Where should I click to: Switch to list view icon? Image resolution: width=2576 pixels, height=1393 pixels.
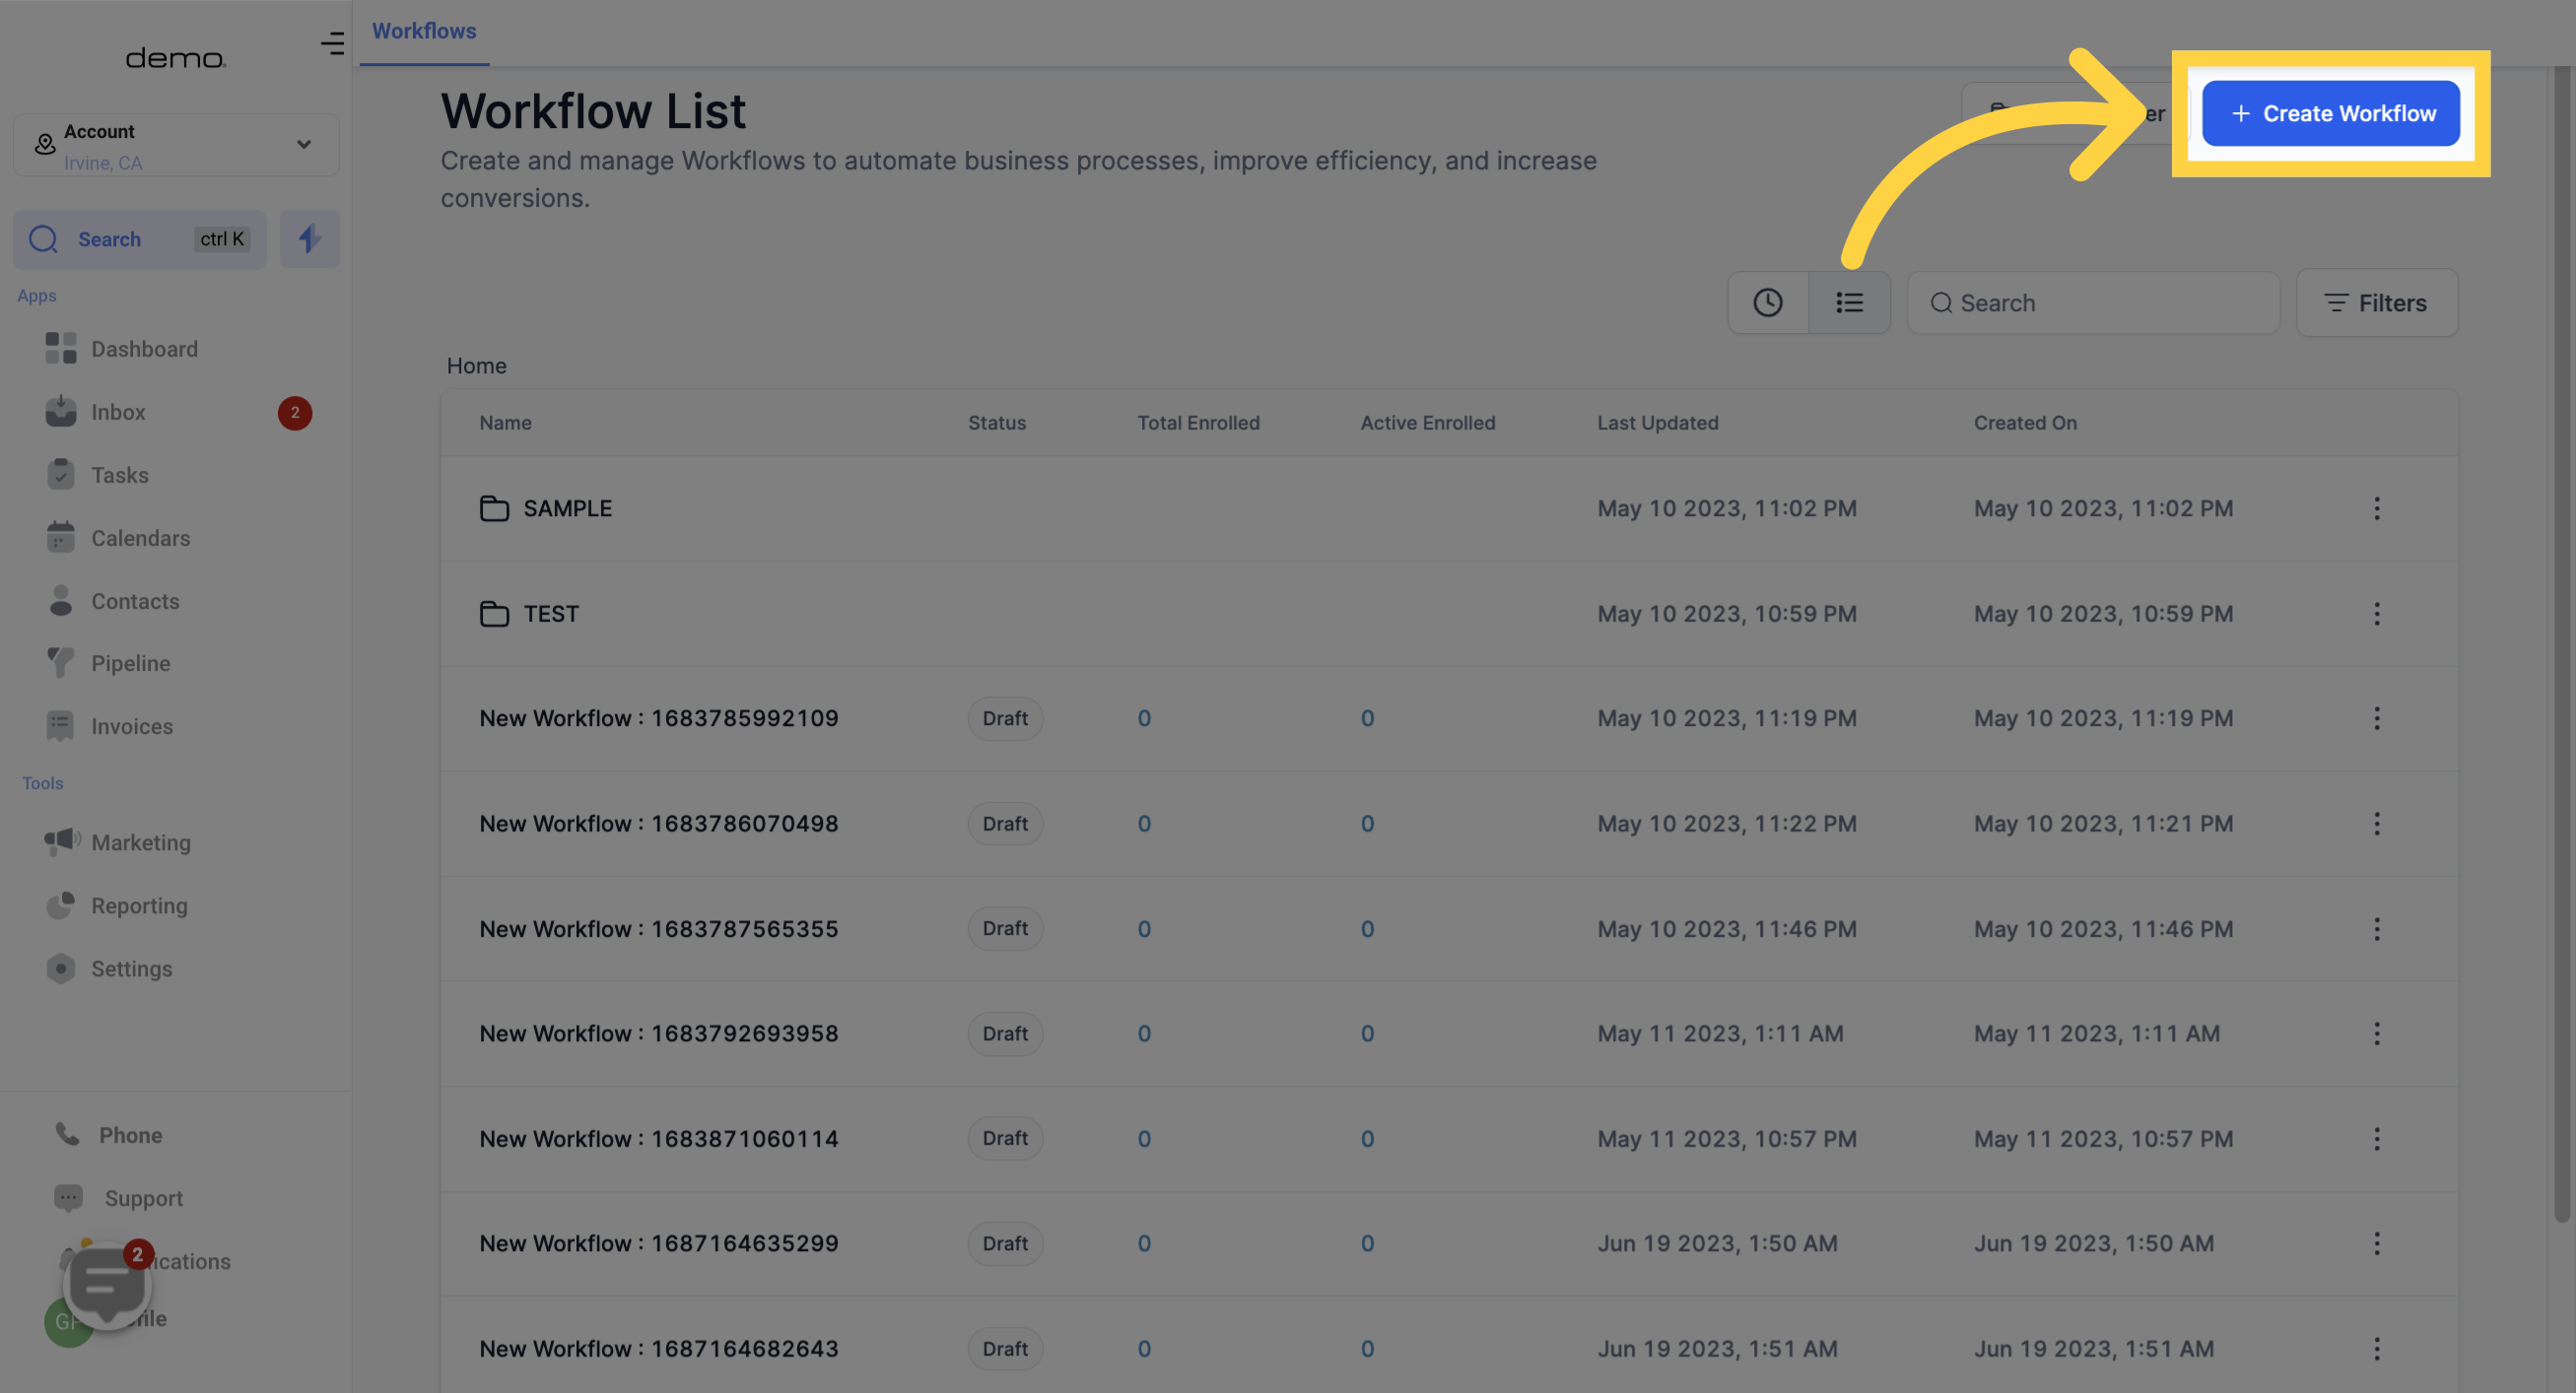(x=1849, y=302)
